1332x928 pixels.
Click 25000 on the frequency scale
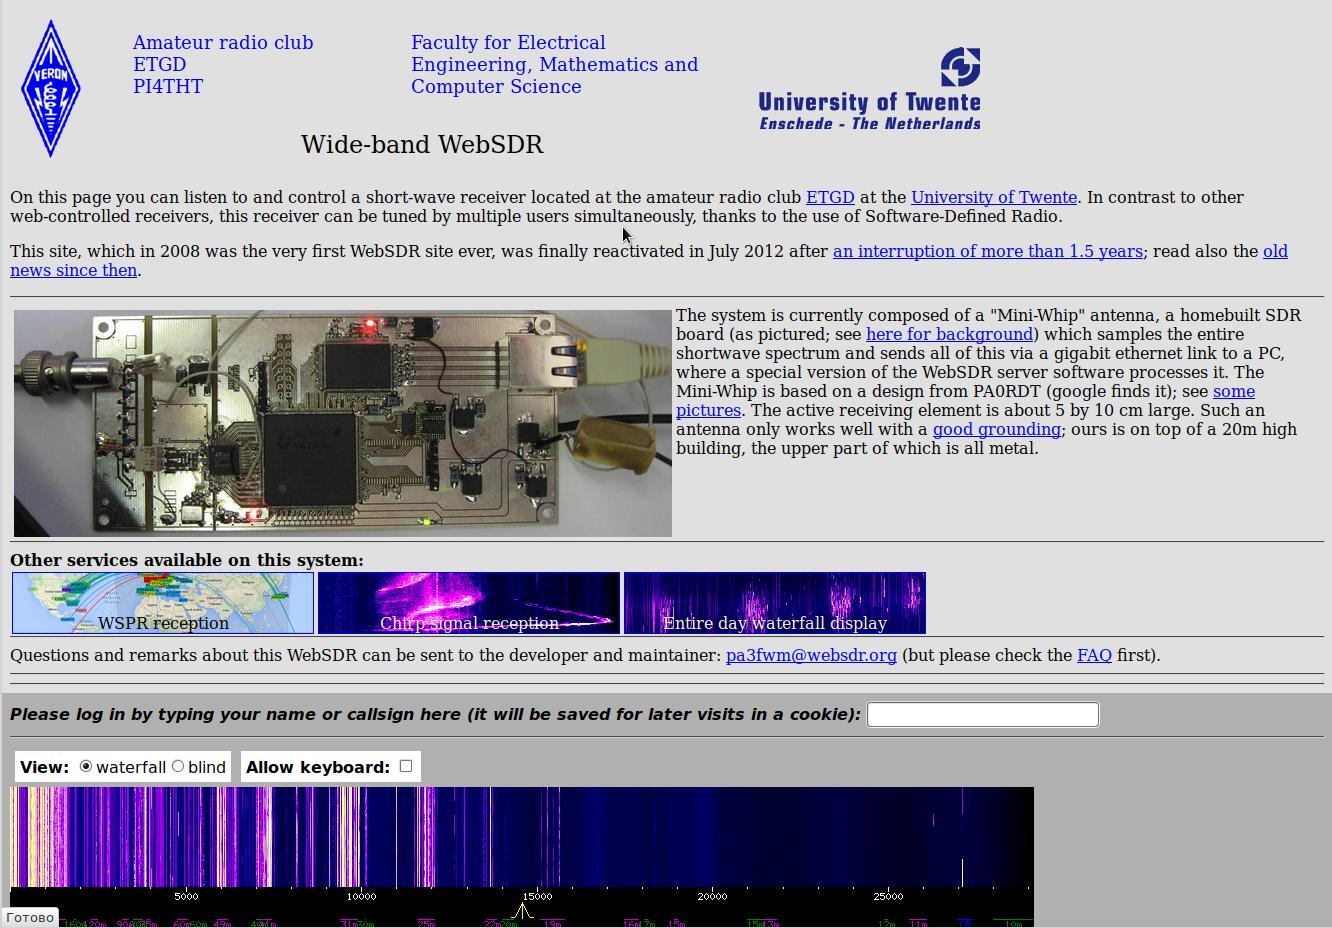coord(888,896)
